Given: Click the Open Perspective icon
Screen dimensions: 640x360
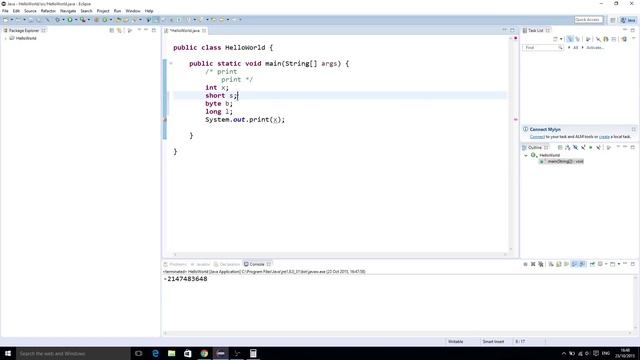Looking at the screenshot, I should [613, 20].
